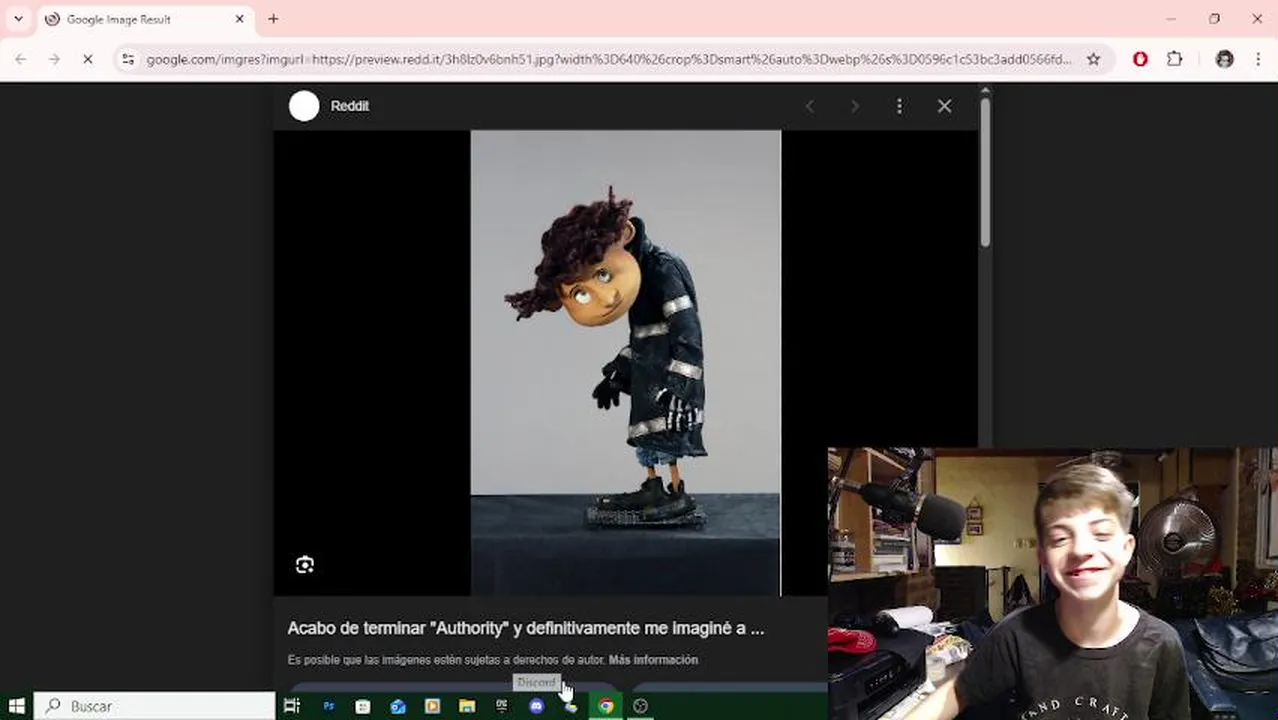Screen dimensions: 1278x720
Task: Open the 'Acabo de terminar Authority' title link
Action: [x=525, y=628]
